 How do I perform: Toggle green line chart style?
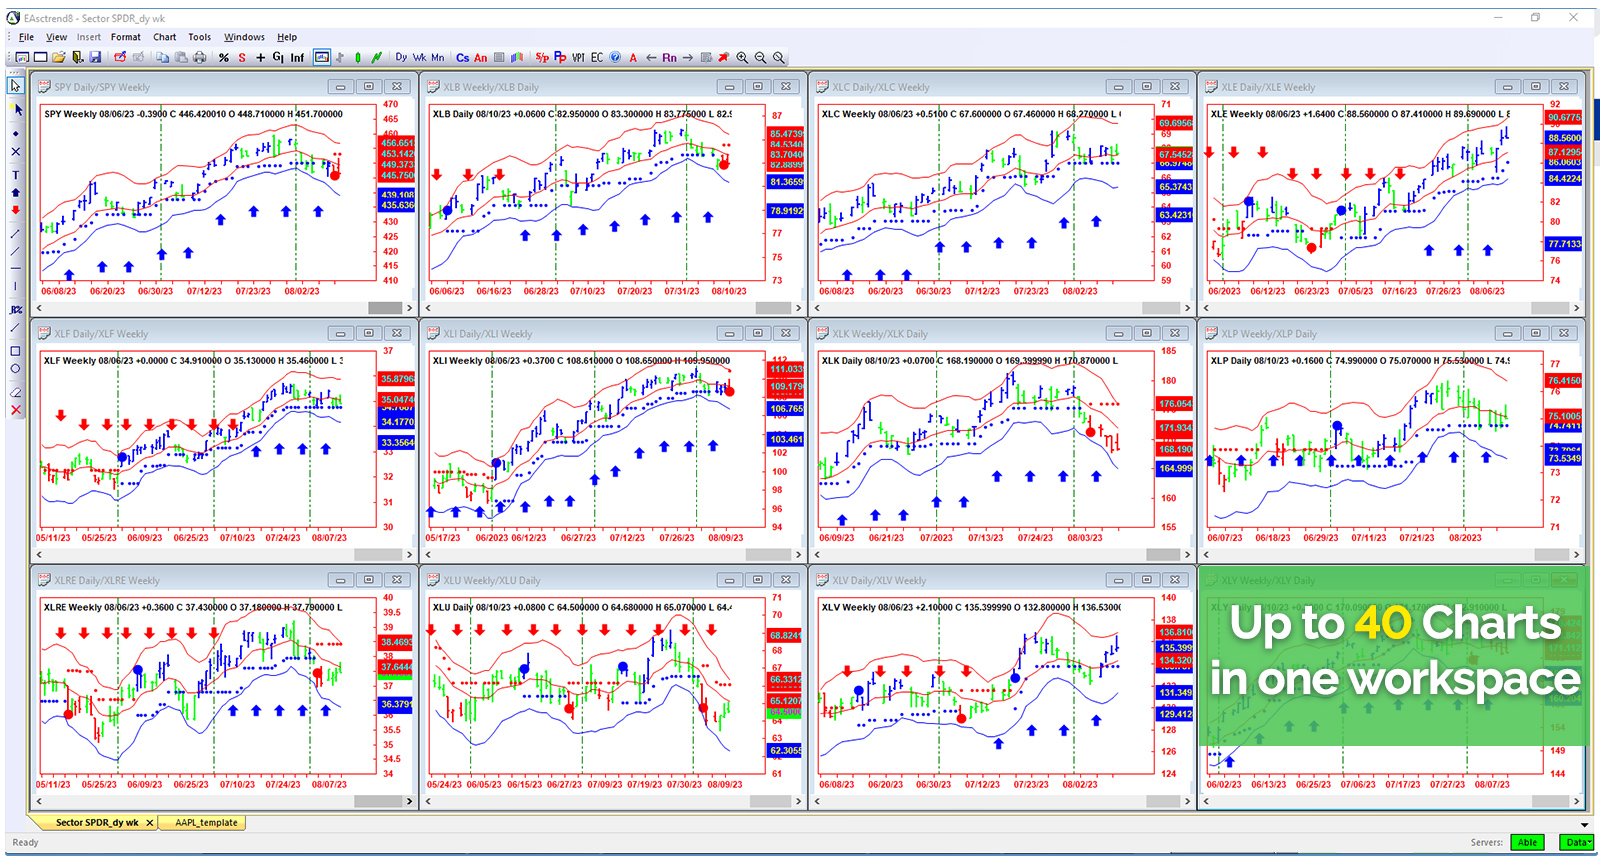pyautogui.click(x=376, y=57)
